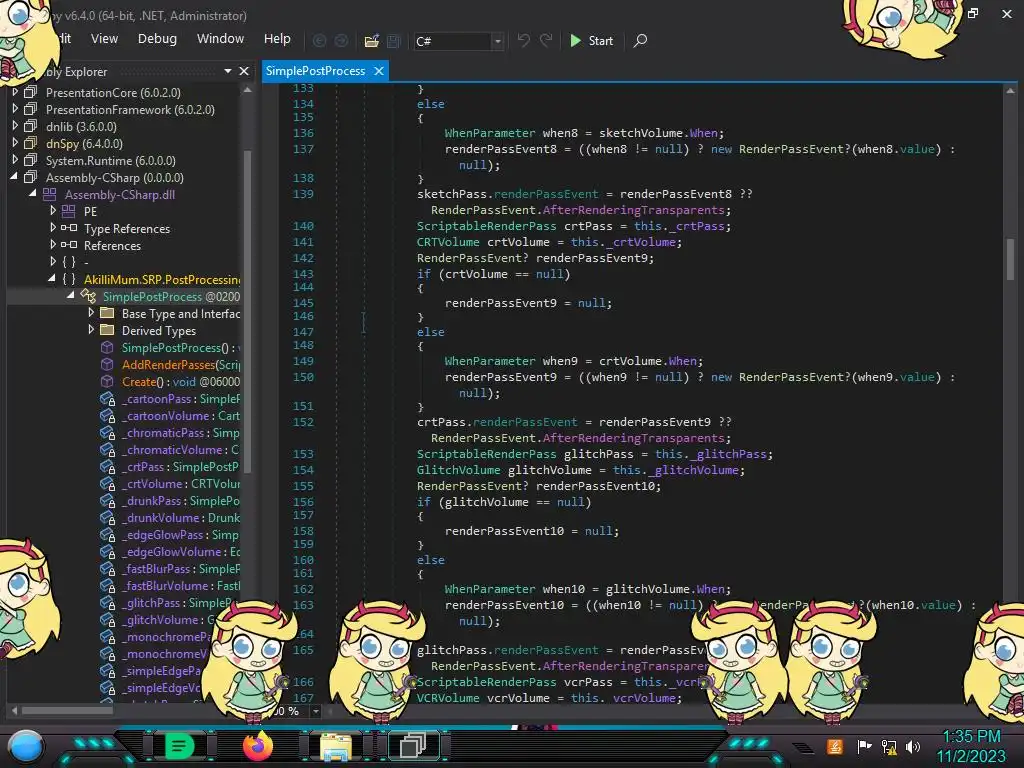Expand the Derived Types folder
Image resolution: width=1024 pixels, height=768 pixels.
tap(91, 330)
